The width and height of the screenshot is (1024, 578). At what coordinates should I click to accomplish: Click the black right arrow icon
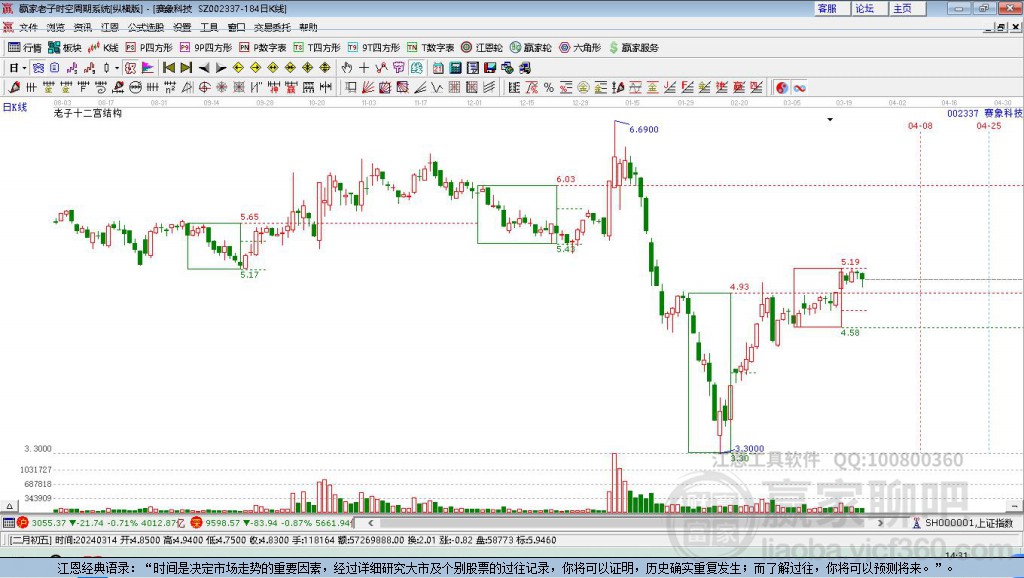[x=221, y=68]
